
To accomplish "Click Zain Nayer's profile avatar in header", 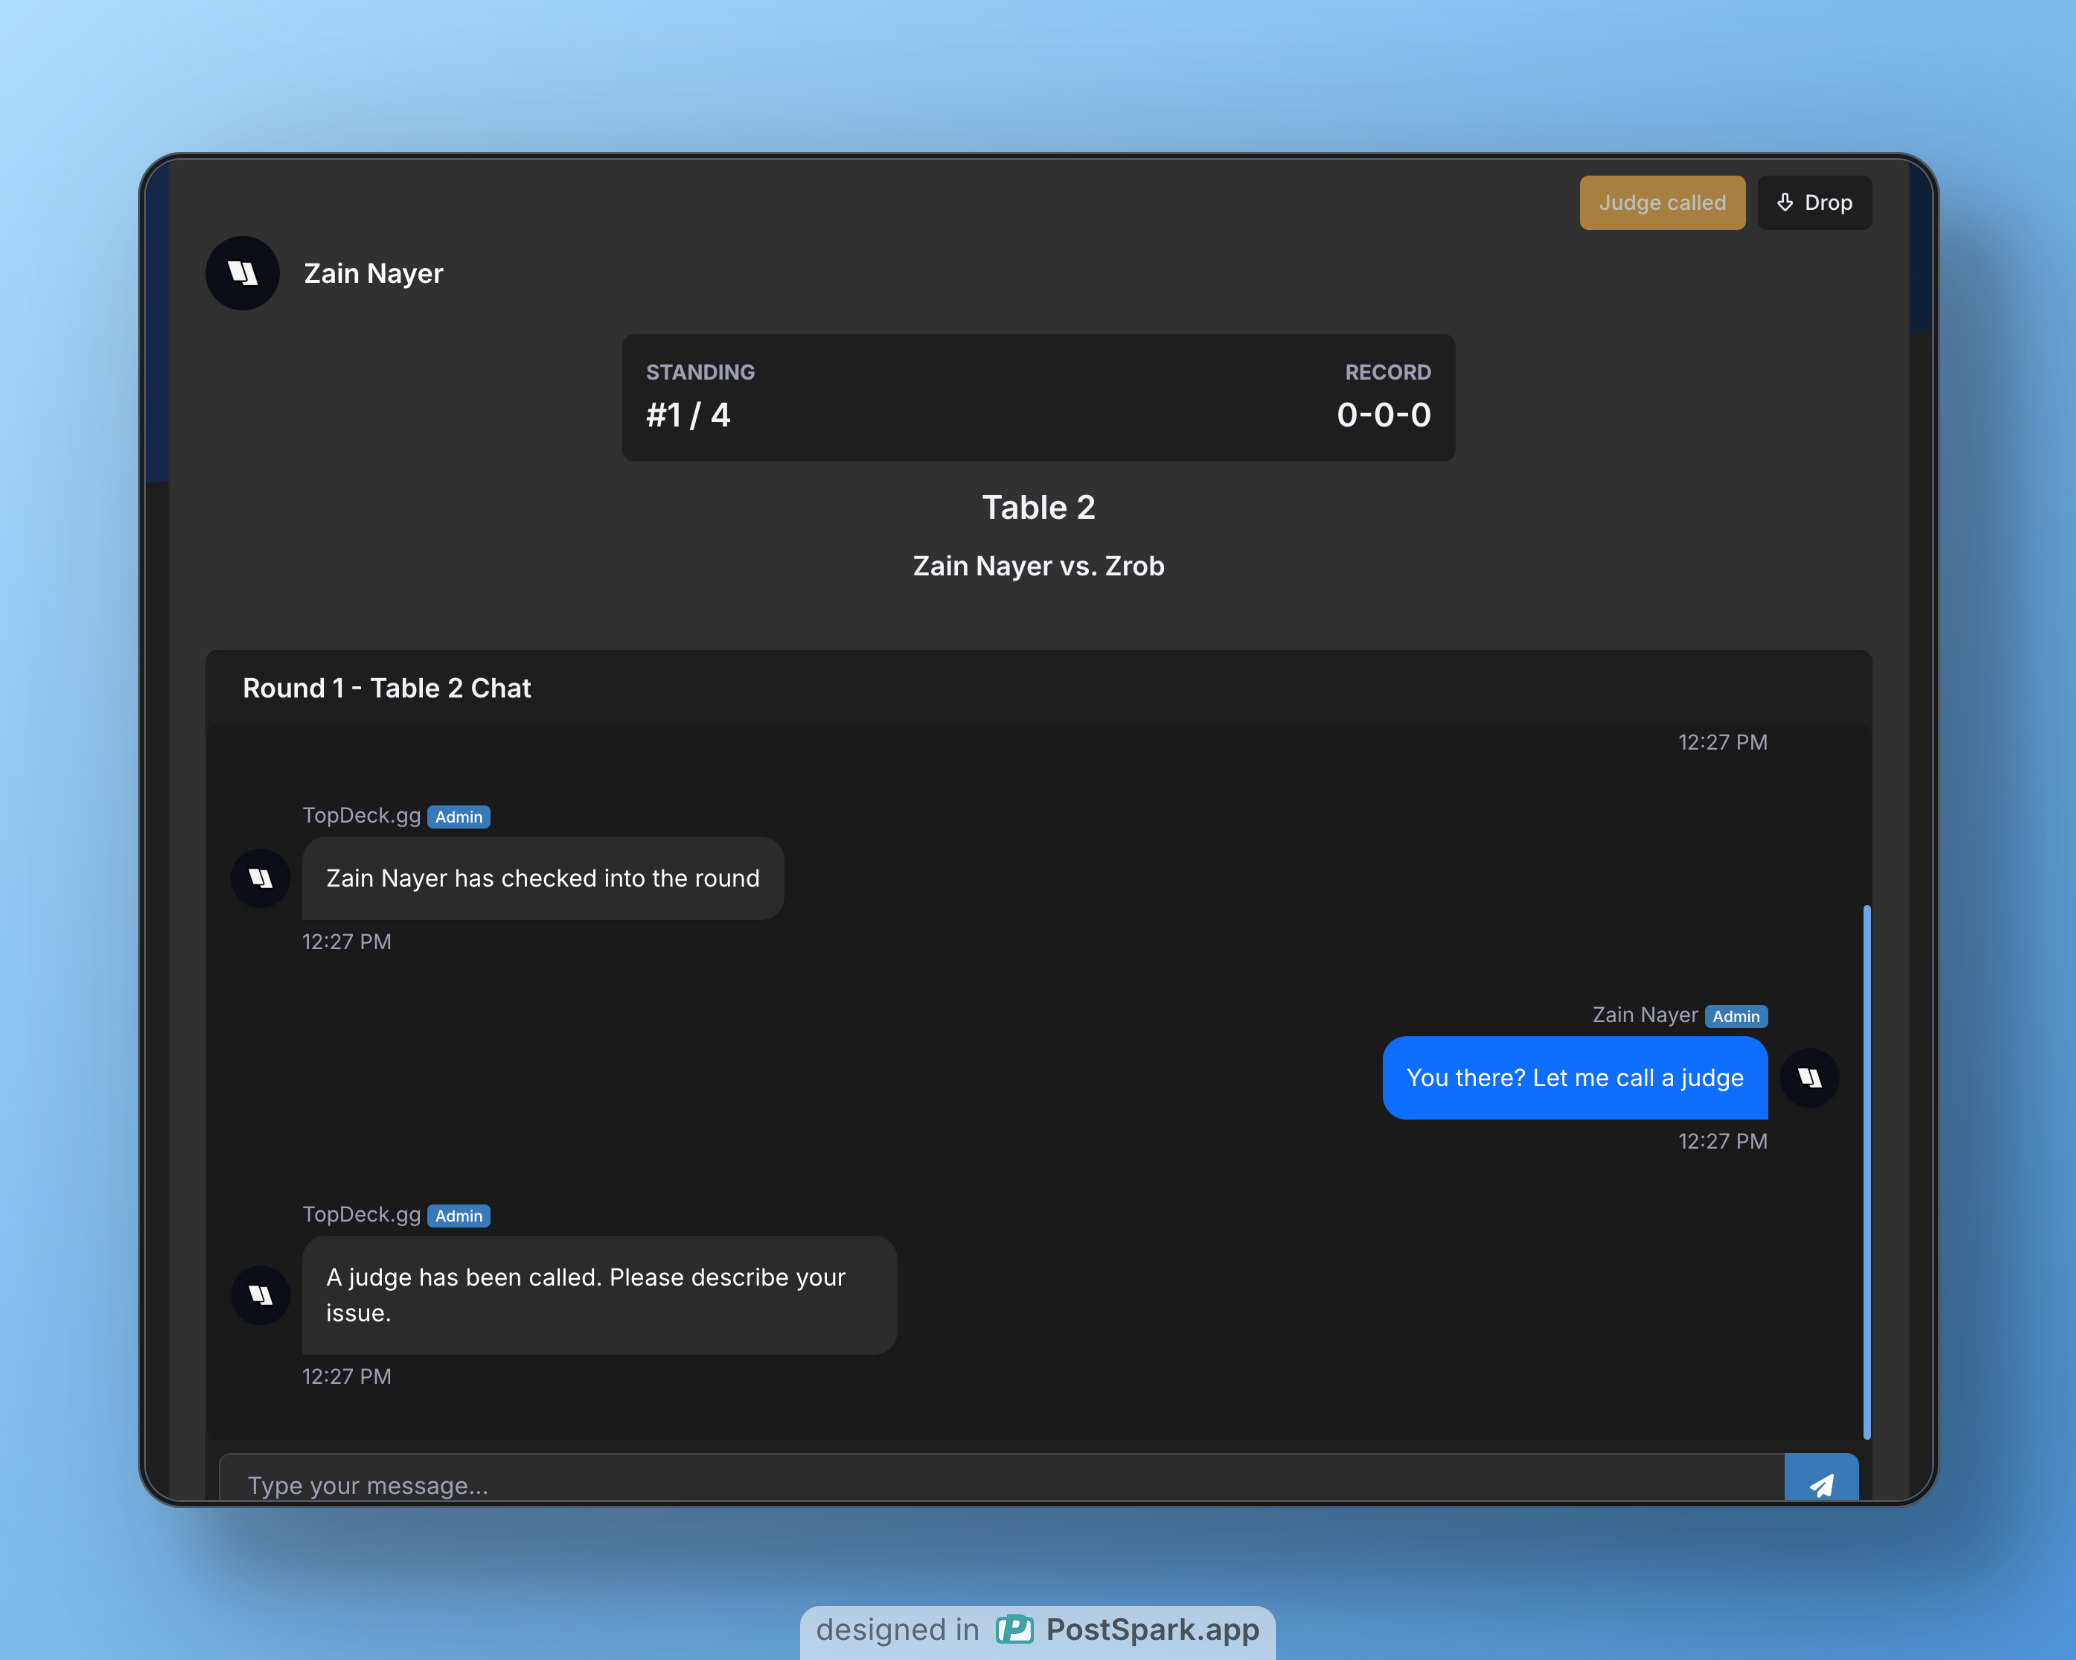I will tap(243, 273).
